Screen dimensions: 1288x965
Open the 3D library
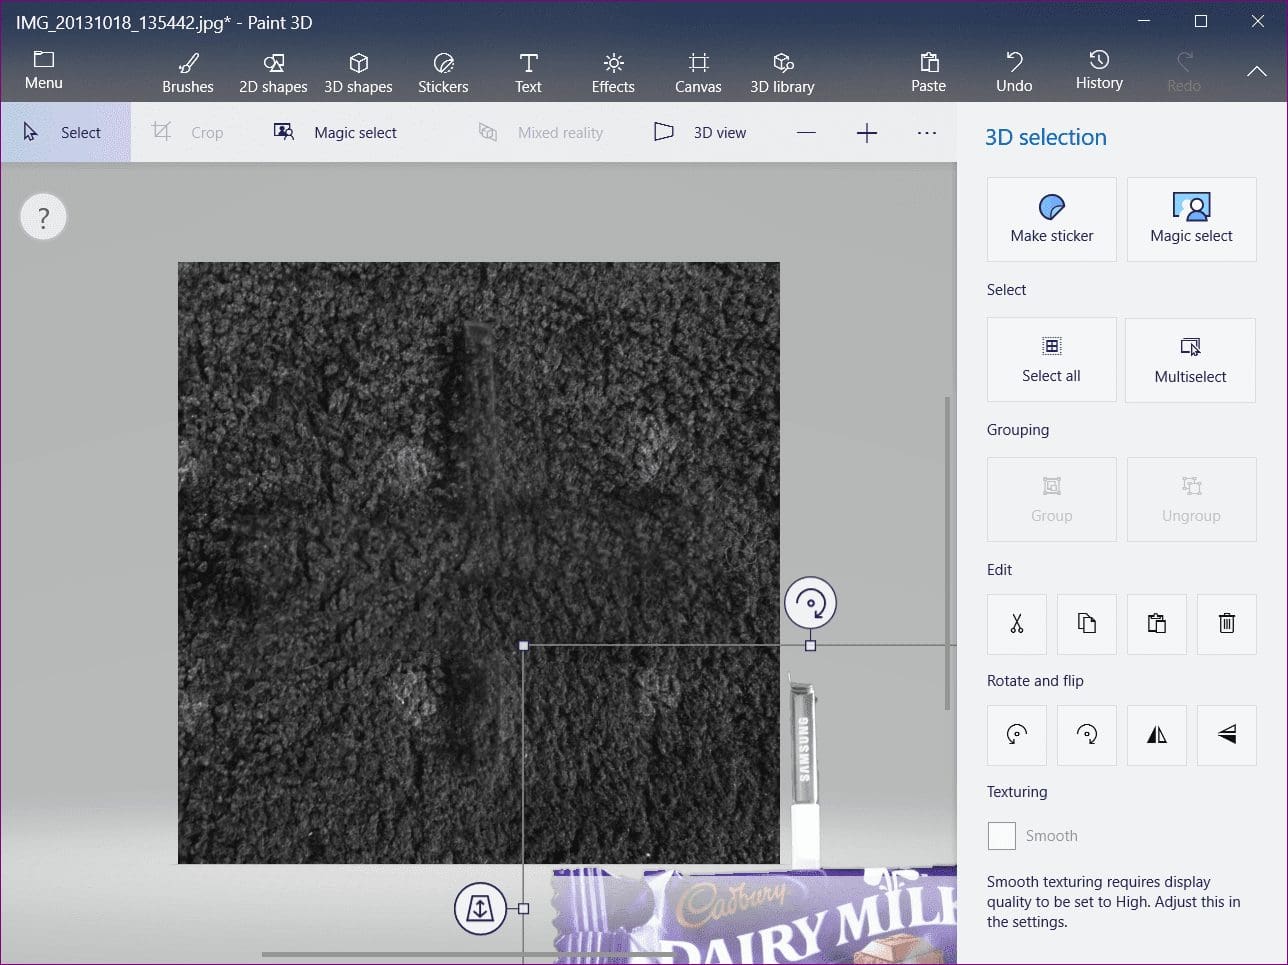pos(782,73)
